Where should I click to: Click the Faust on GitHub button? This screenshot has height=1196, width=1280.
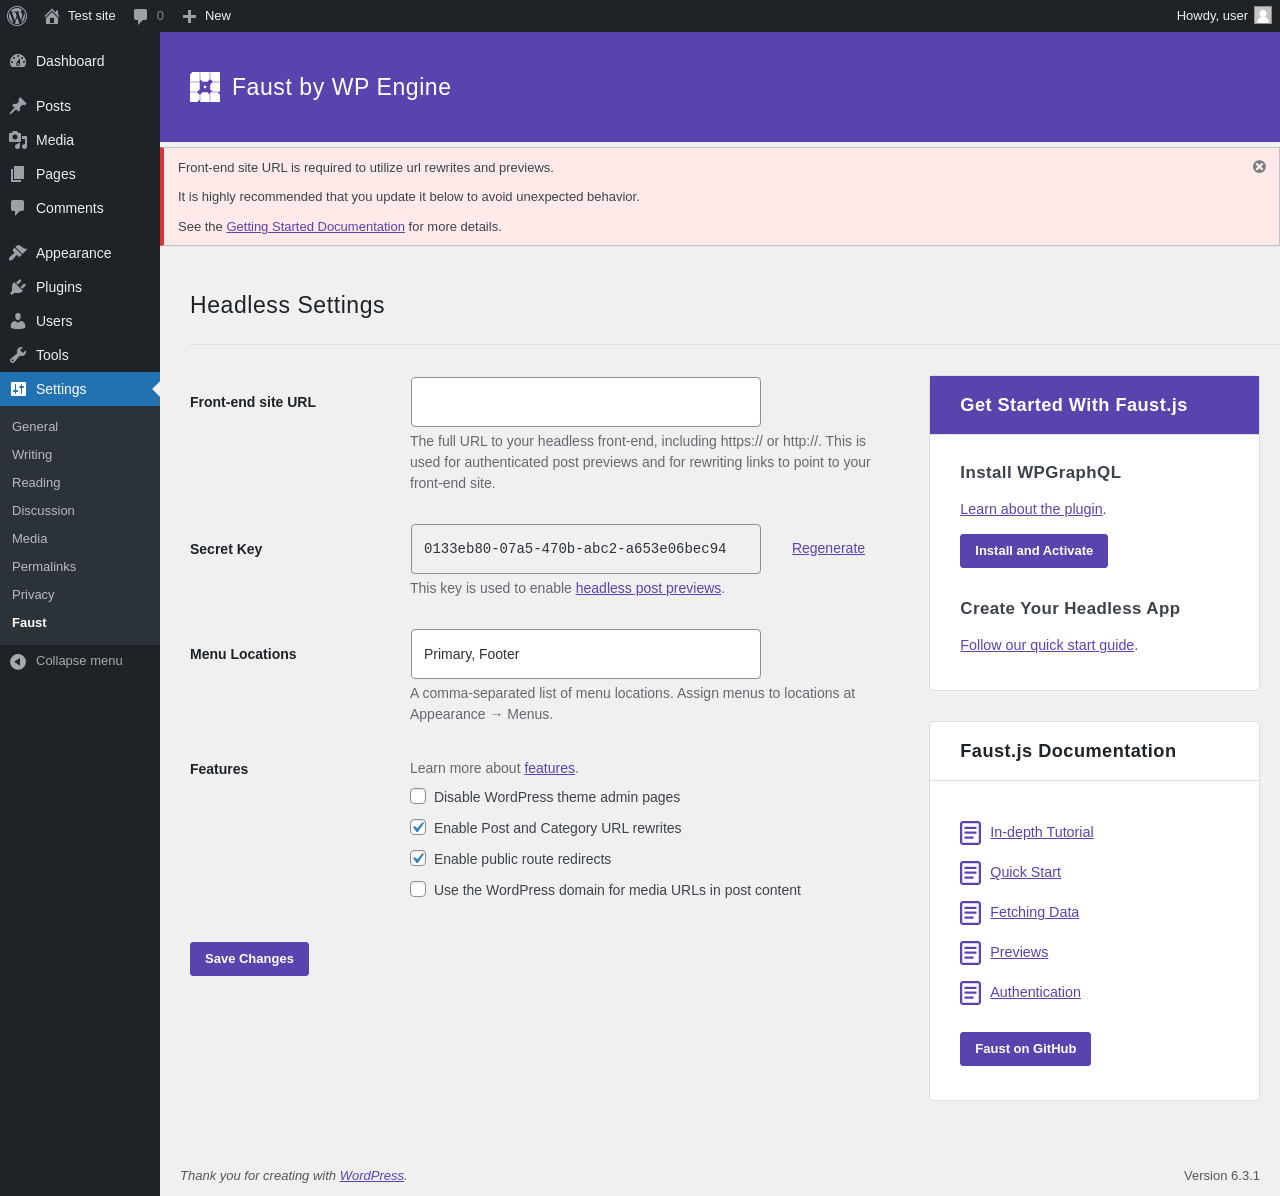point(1025,1049)
